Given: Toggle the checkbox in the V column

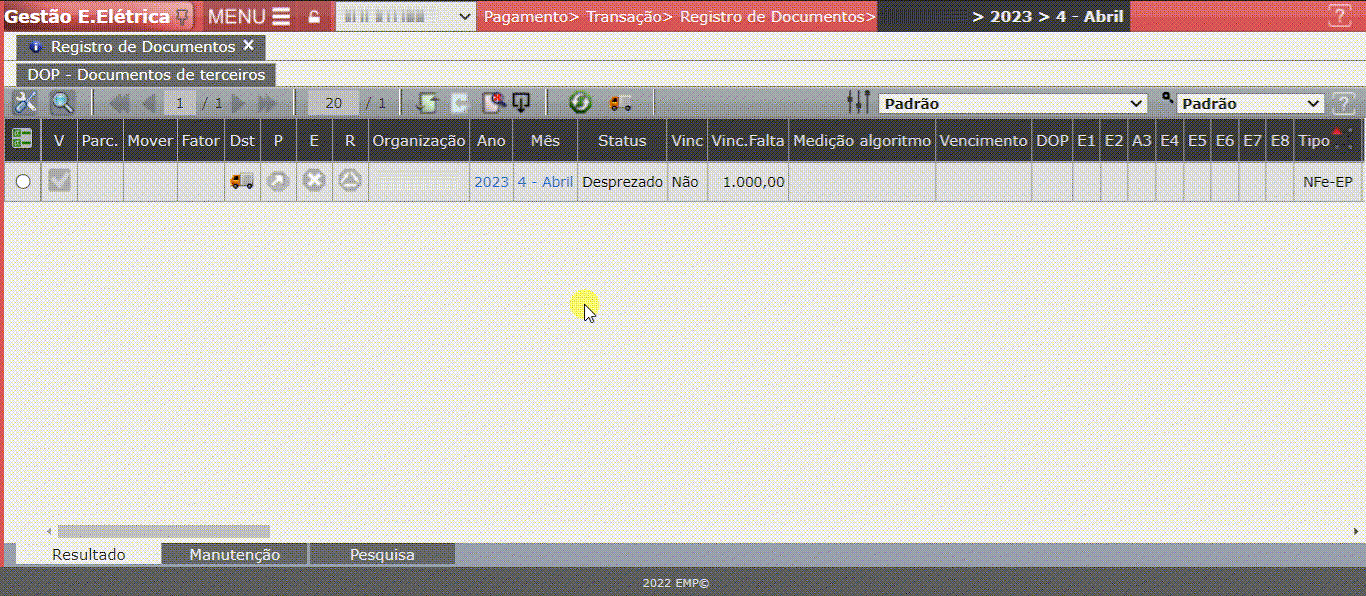Looking at the screenshot, I should tap(58, 181).
